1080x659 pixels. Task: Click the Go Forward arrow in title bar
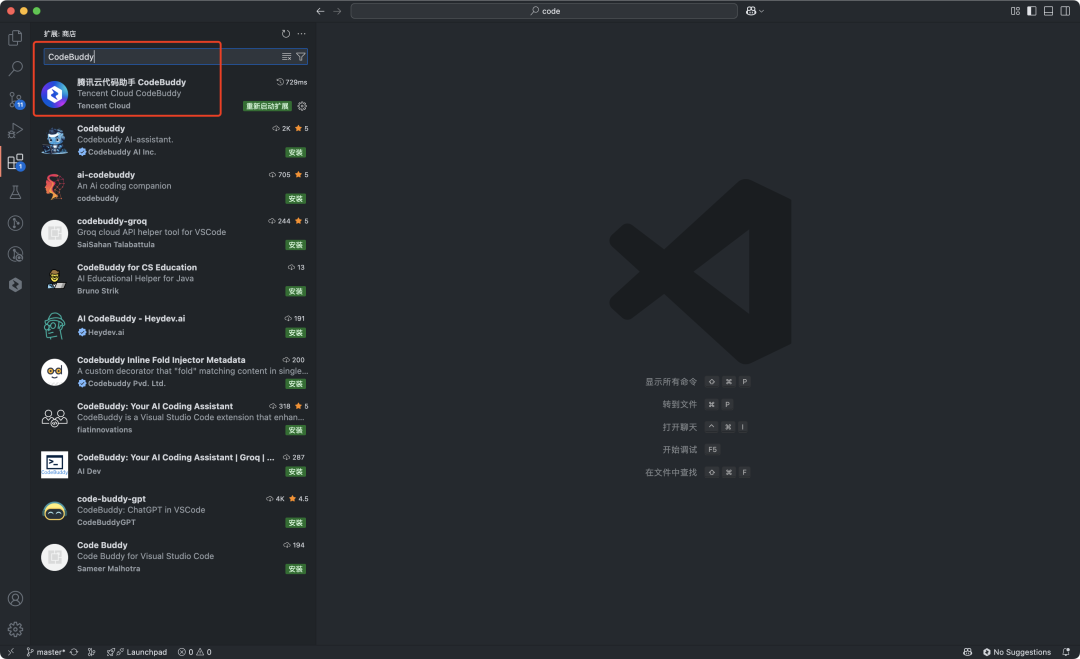[x=337, y=11]
